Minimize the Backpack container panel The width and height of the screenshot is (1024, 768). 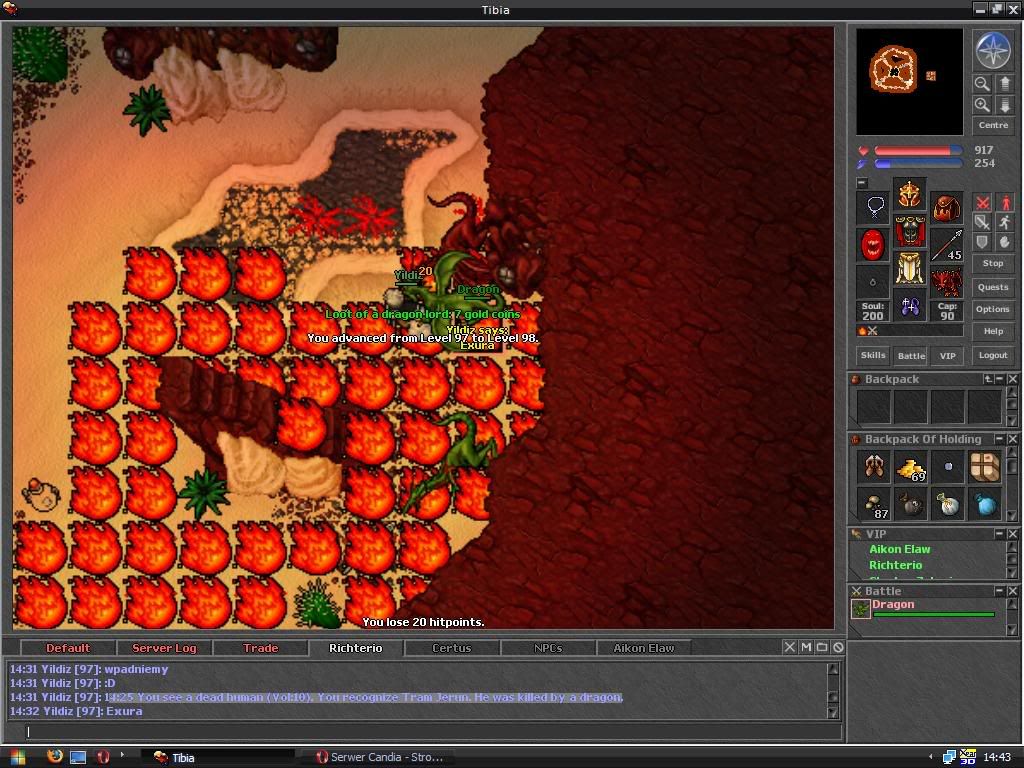[x=1000, y=379]
